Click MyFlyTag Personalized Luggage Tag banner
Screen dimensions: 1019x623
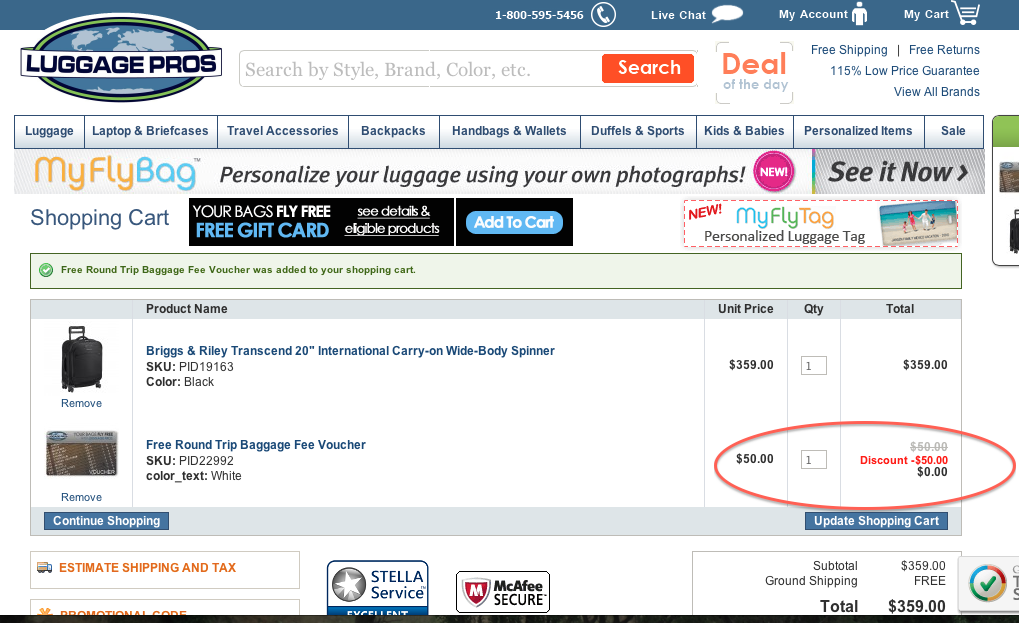point(821,224)
